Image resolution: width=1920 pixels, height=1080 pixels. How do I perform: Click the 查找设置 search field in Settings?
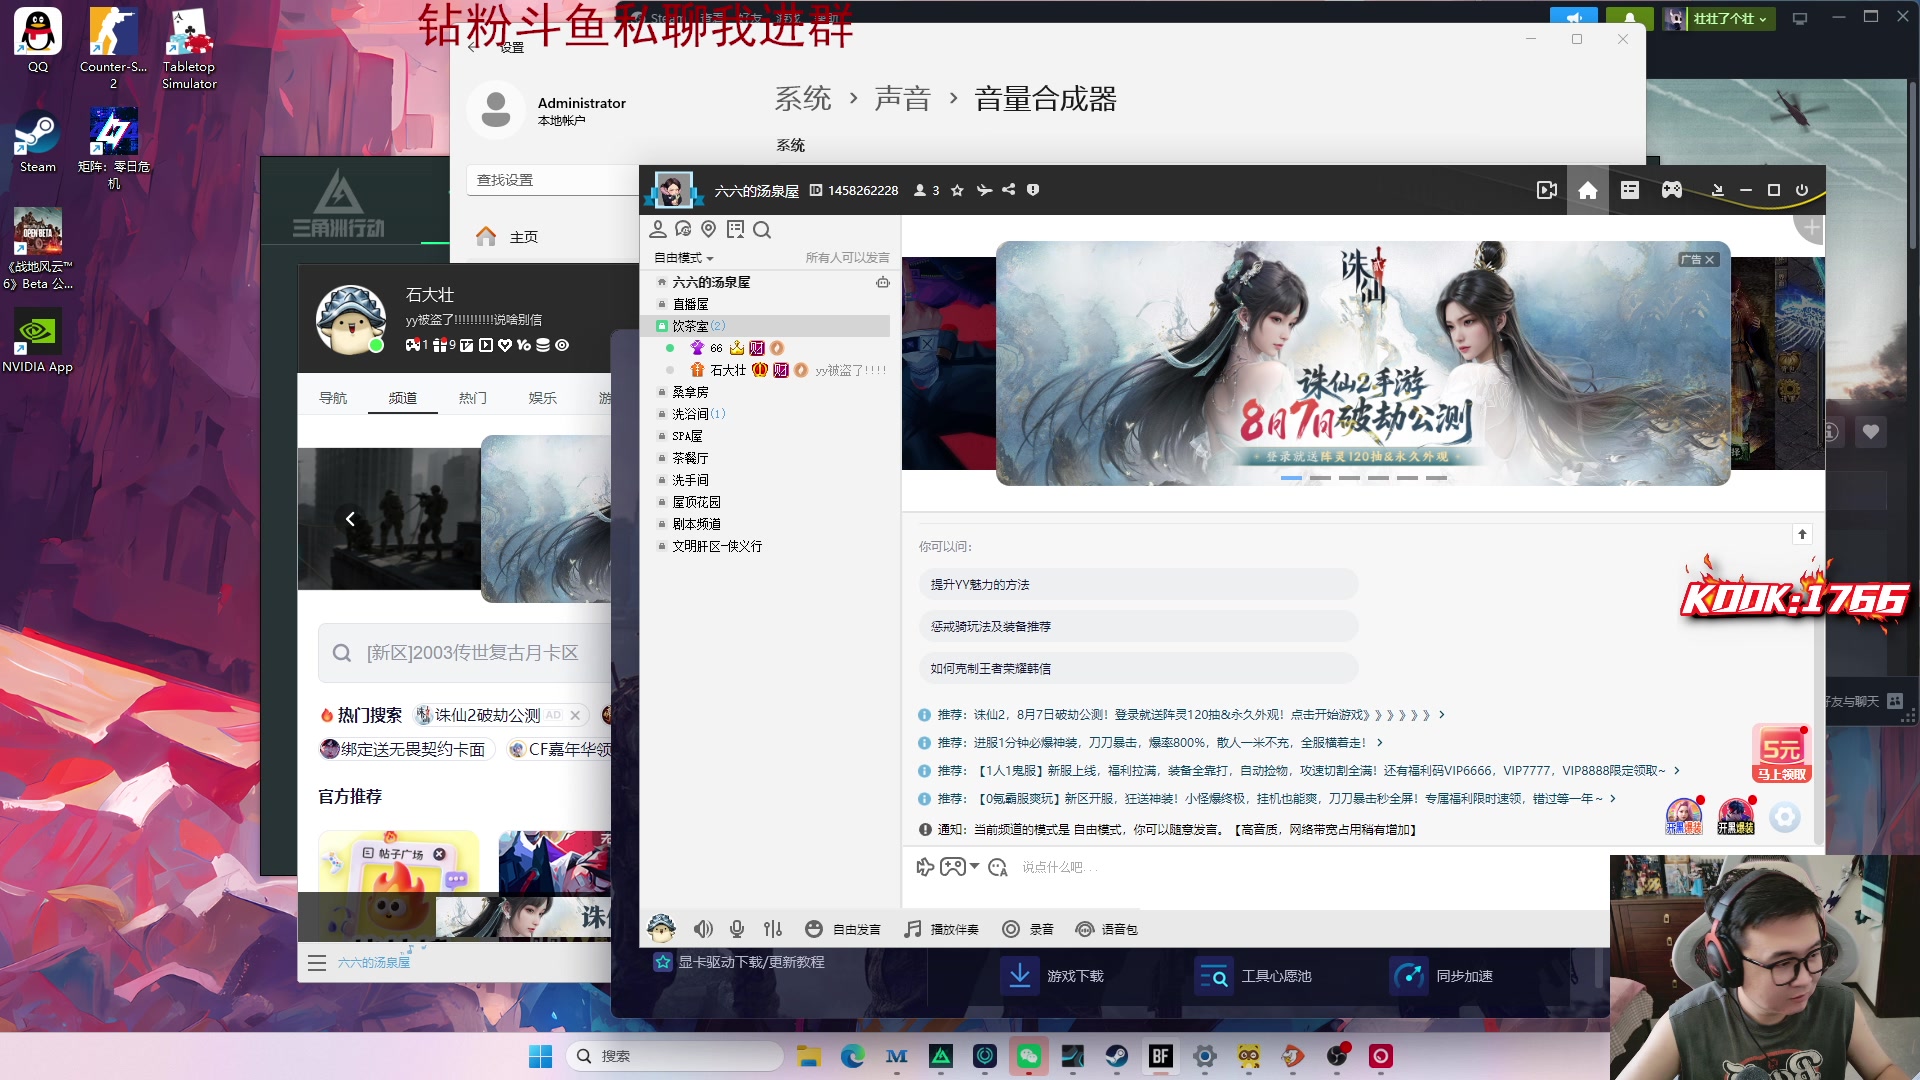click(x=553, y=180)
